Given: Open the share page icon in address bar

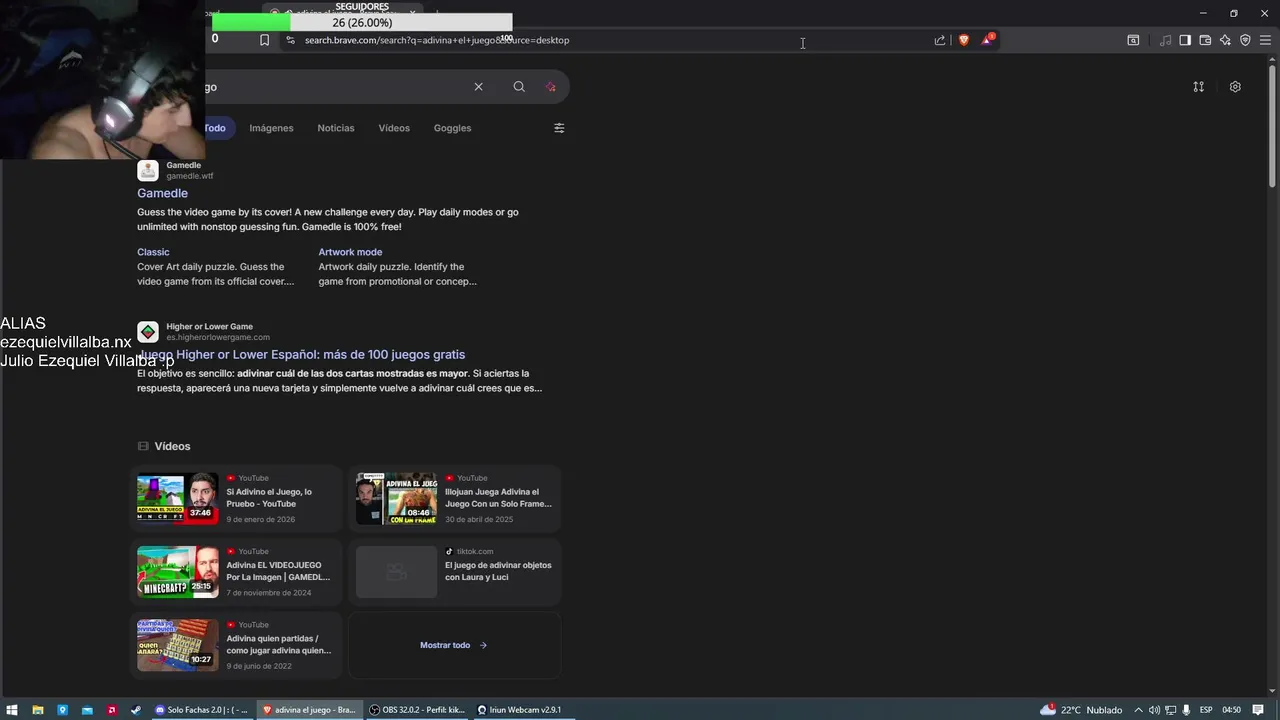Looking at the screenshot, I should 940,40.
